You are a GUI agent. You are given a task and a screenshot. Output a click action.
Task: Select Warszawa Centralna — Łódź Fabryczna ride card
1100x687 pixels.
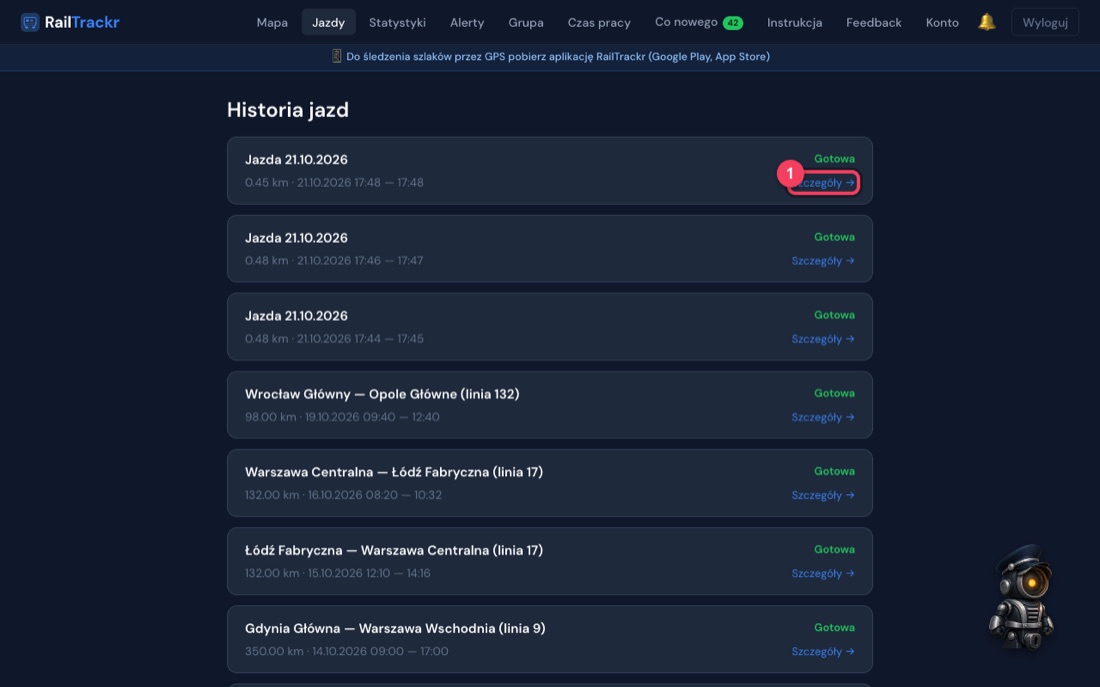coord(549,483)
